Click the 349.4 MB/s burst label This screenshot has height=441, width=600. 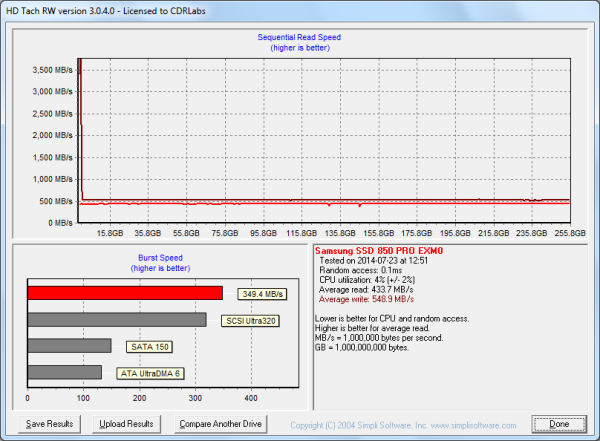tap(264, 294)
